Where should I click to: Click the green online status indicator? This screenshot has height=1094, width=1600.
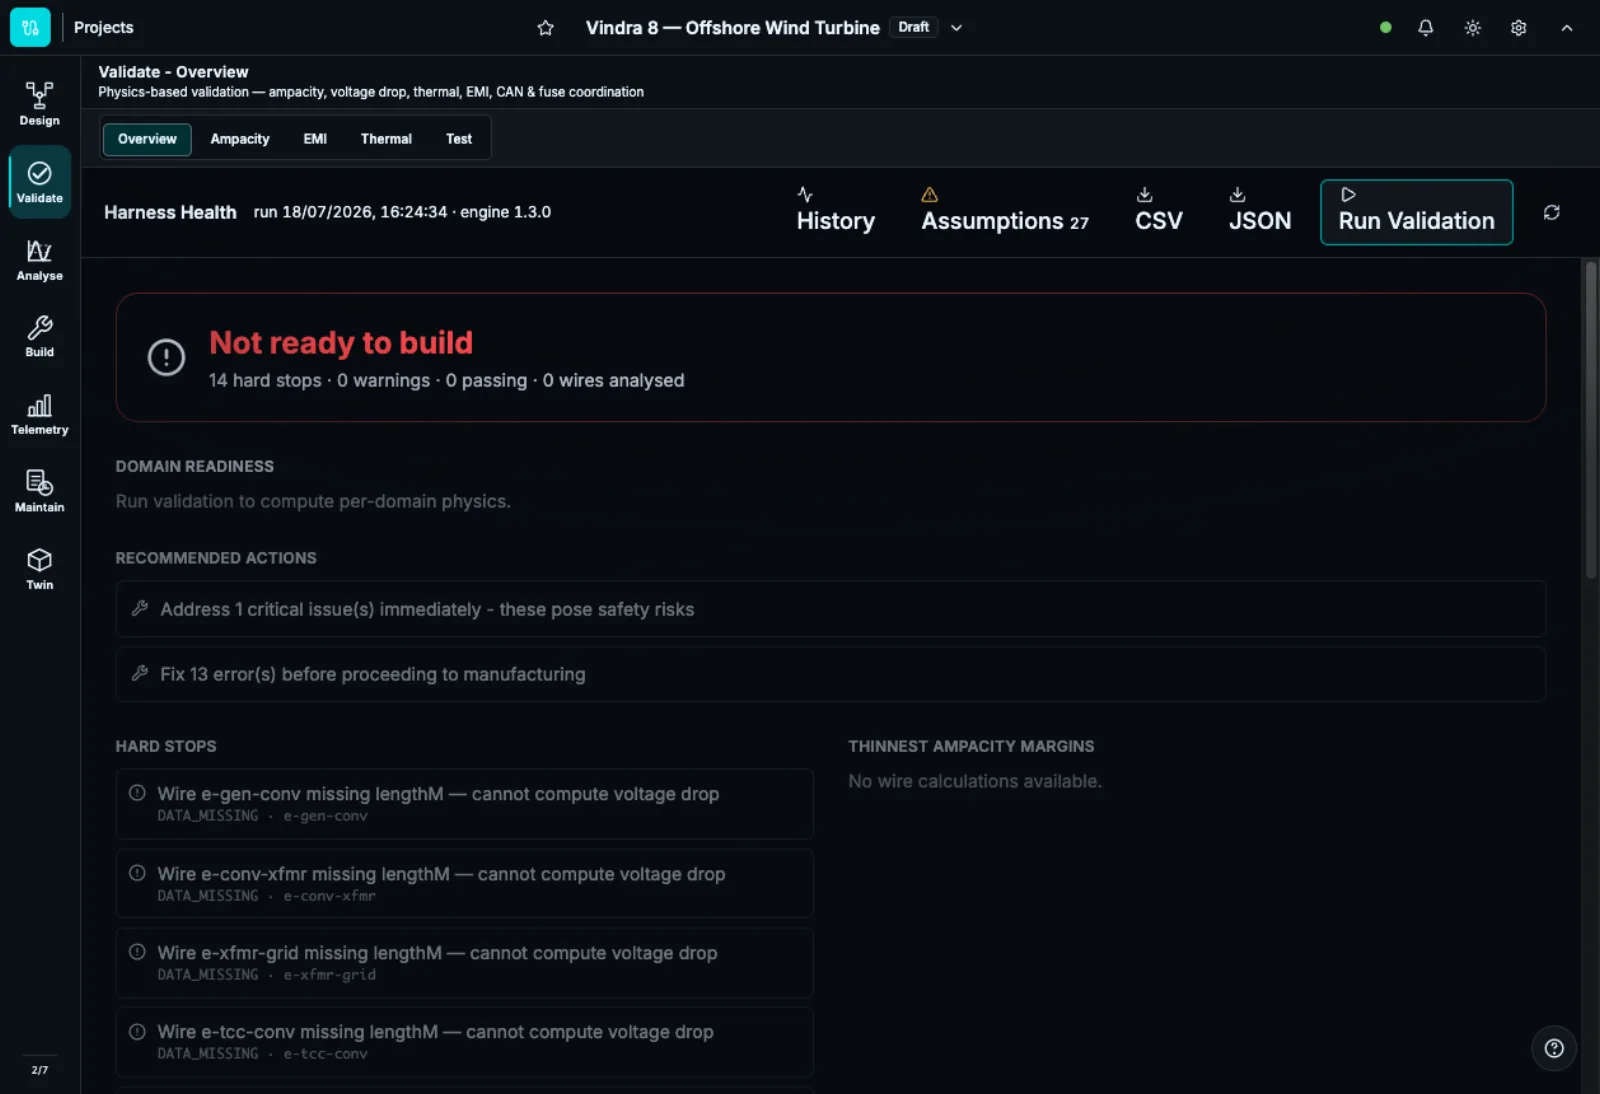(1385, 28)
